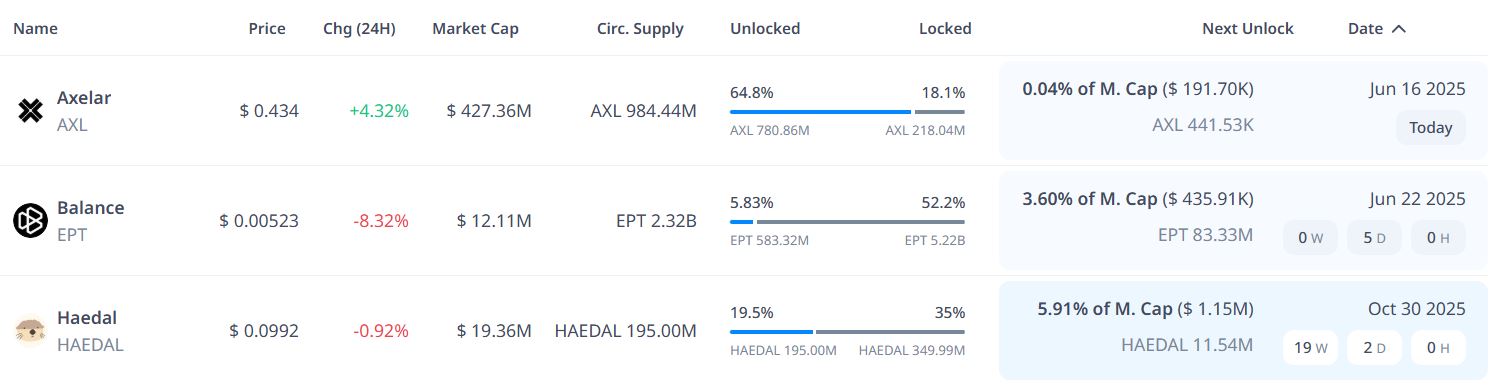Screen dimensions: 1499x385
Task: Sort table by Price column
Action: 267,29
